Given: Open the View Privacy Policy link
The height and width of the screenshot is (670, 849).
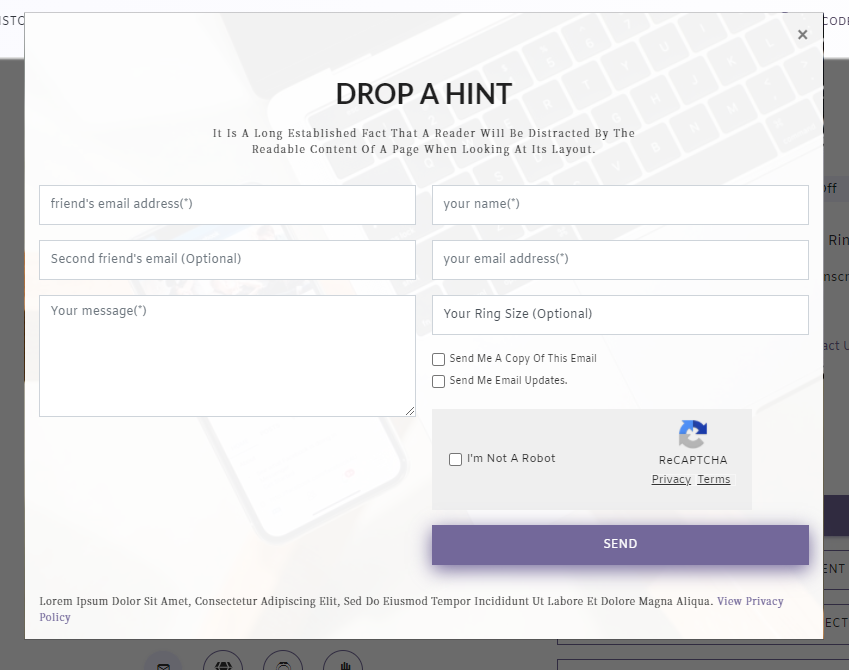Looking at the screenshot, I should [750, 602].
